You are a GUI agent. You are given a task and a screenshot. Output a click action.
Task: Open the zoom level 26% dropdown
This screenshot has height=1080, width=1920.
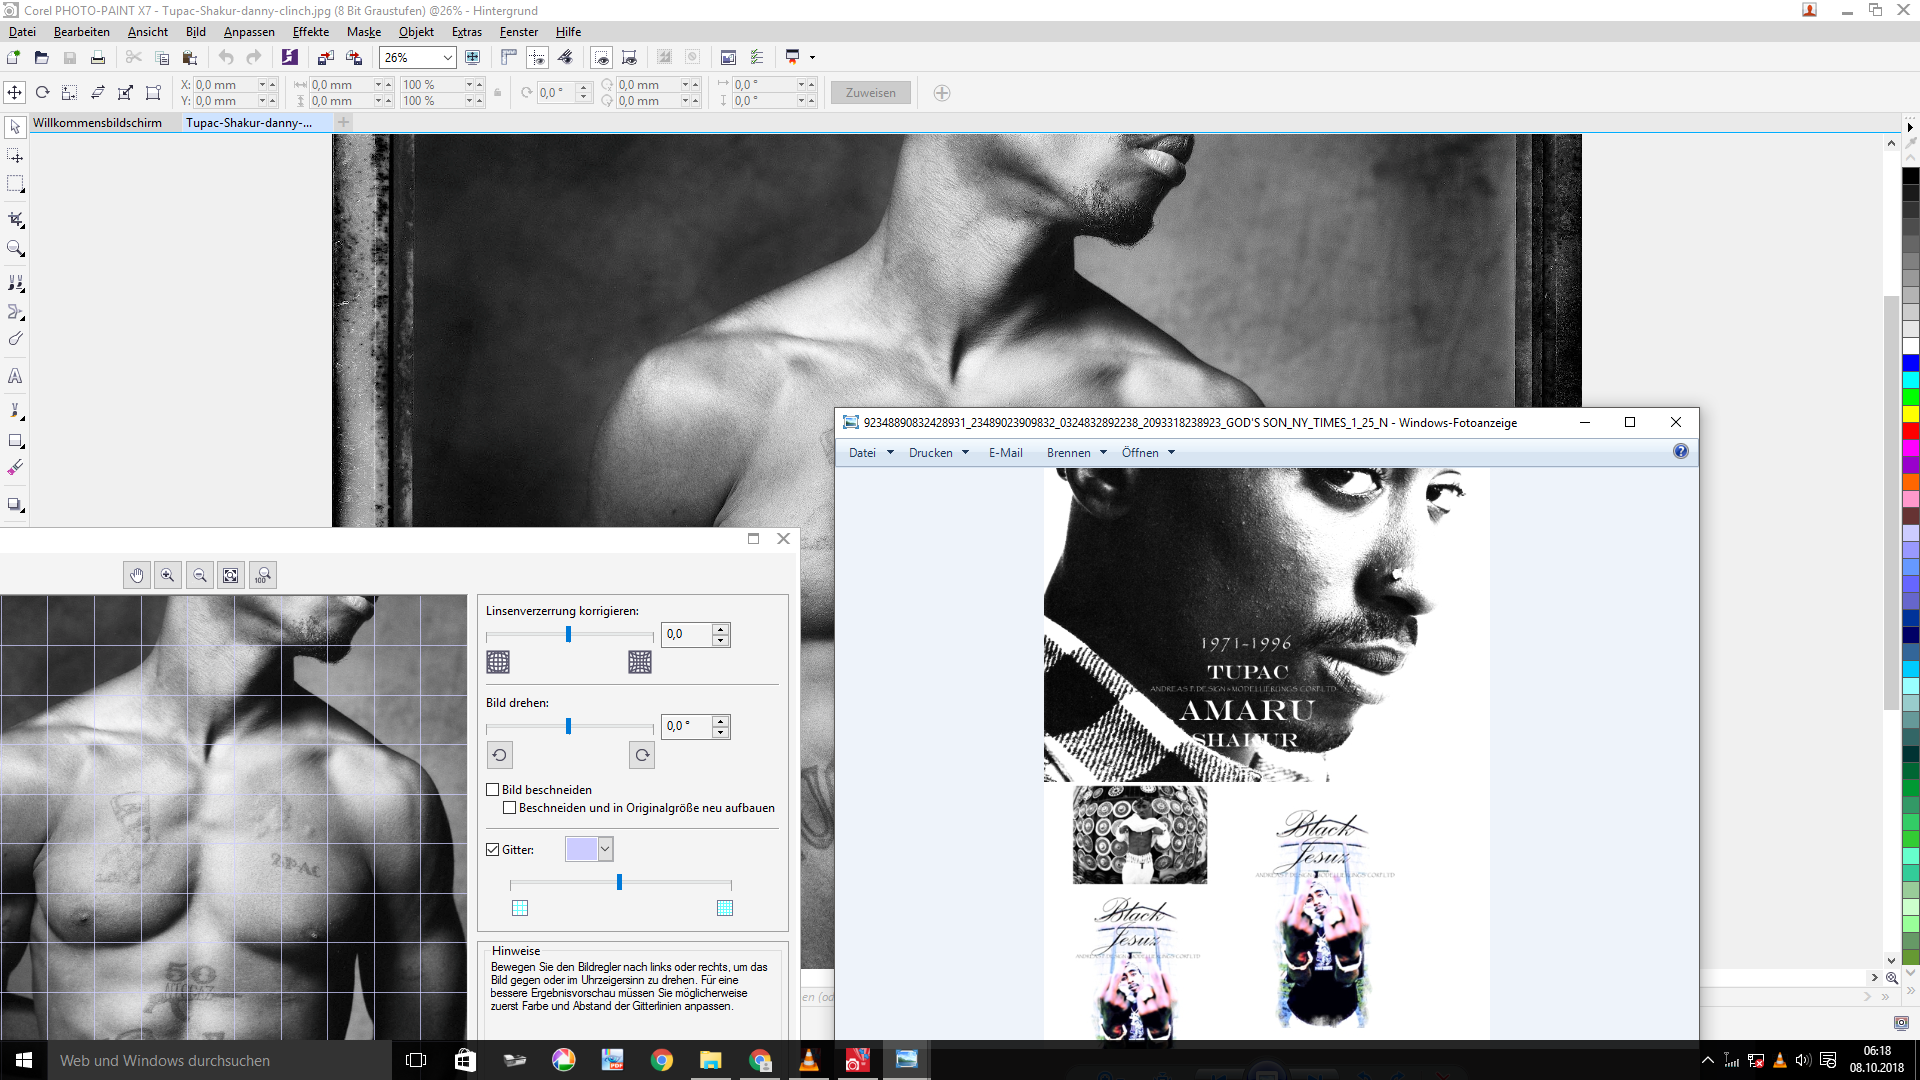pyautogui.click(x=447, y=58)
